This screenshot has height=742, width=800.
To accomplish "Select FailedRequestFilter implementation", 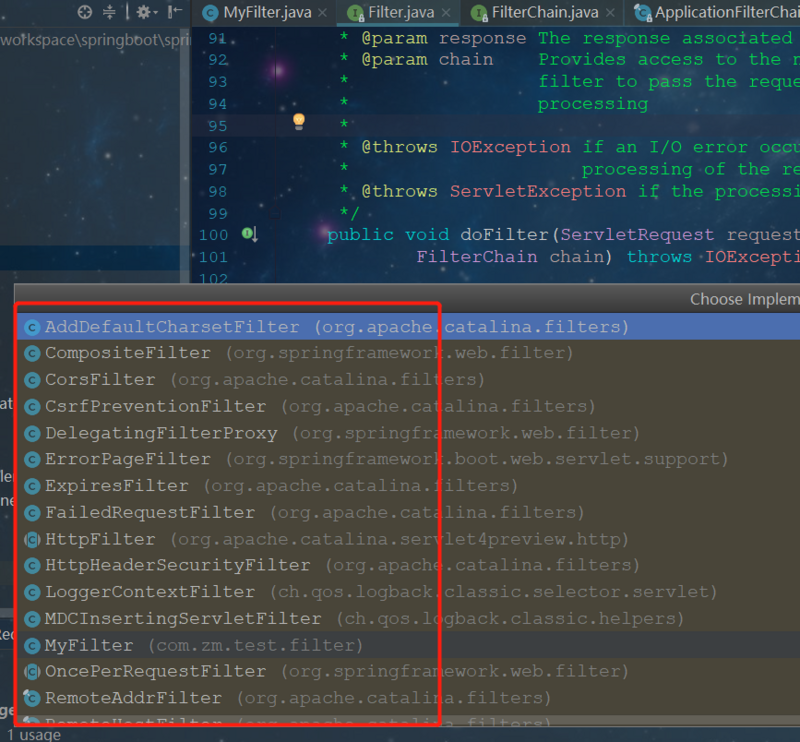I will (408, 512).
